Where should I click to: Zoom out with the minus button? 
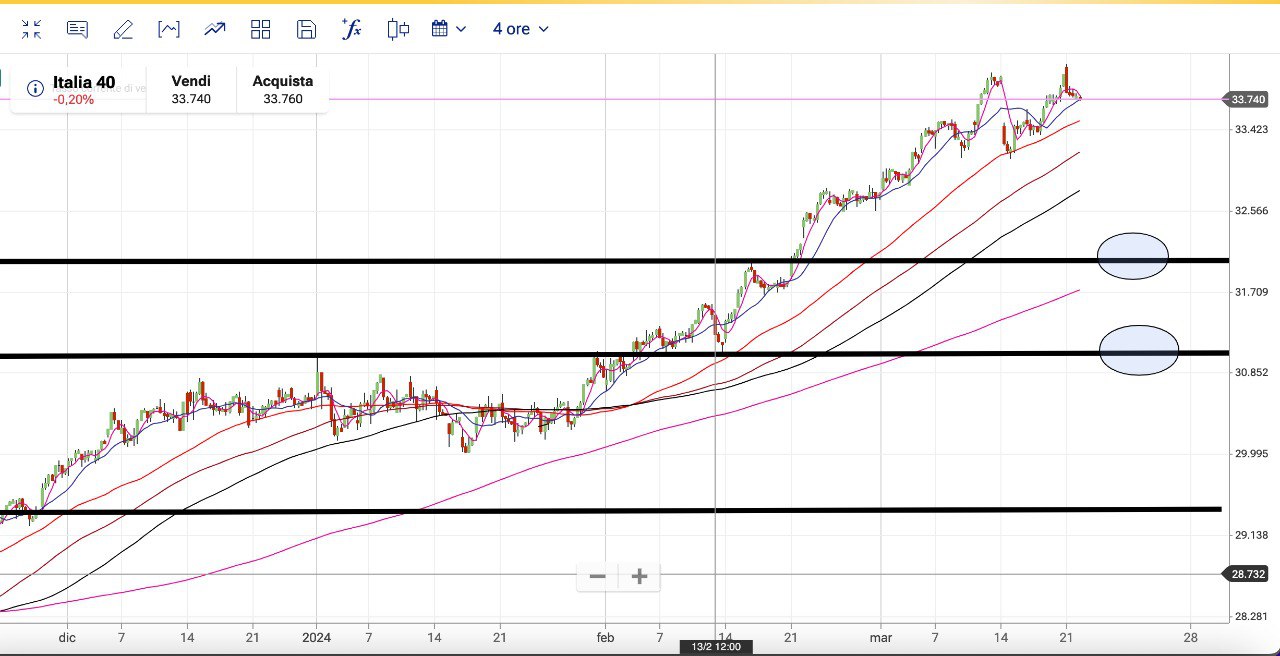598,576
